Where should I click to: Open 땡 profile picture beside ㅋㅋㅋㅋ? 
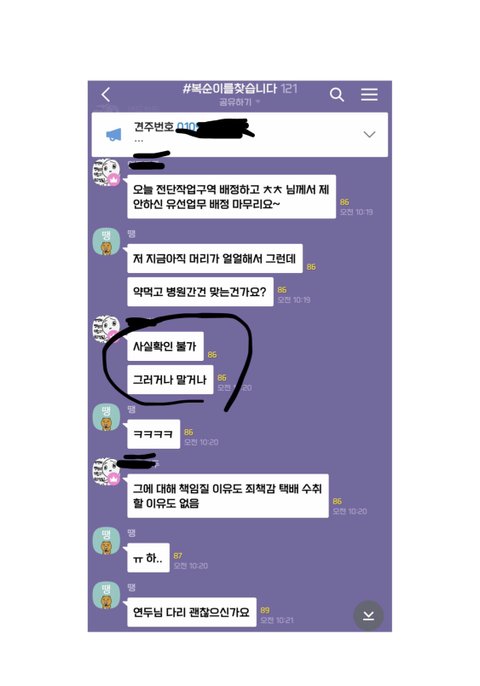click(x=106, y=417)
